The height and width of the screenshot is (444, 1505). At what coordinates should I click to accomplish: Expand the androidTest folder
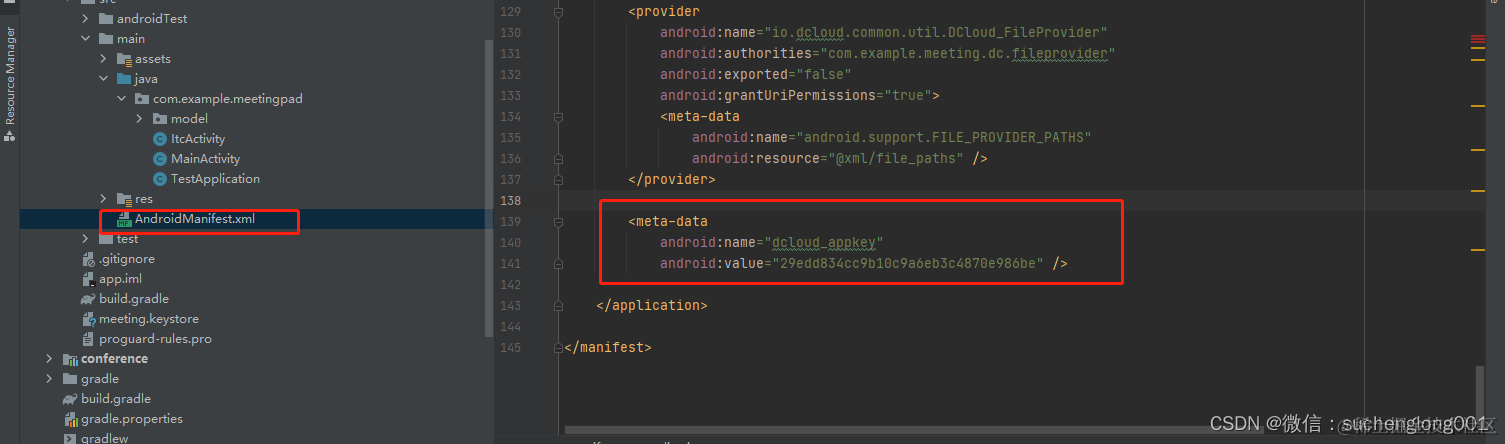tap(85, 19)
